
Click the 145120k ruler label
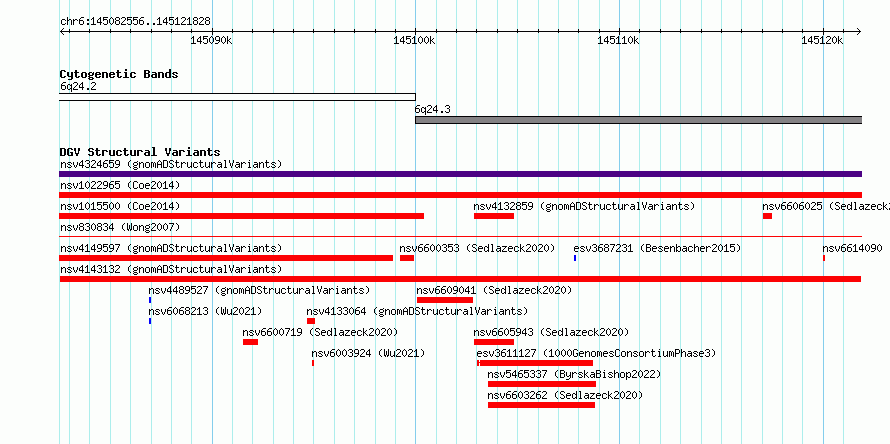click(x=822, y=41)
